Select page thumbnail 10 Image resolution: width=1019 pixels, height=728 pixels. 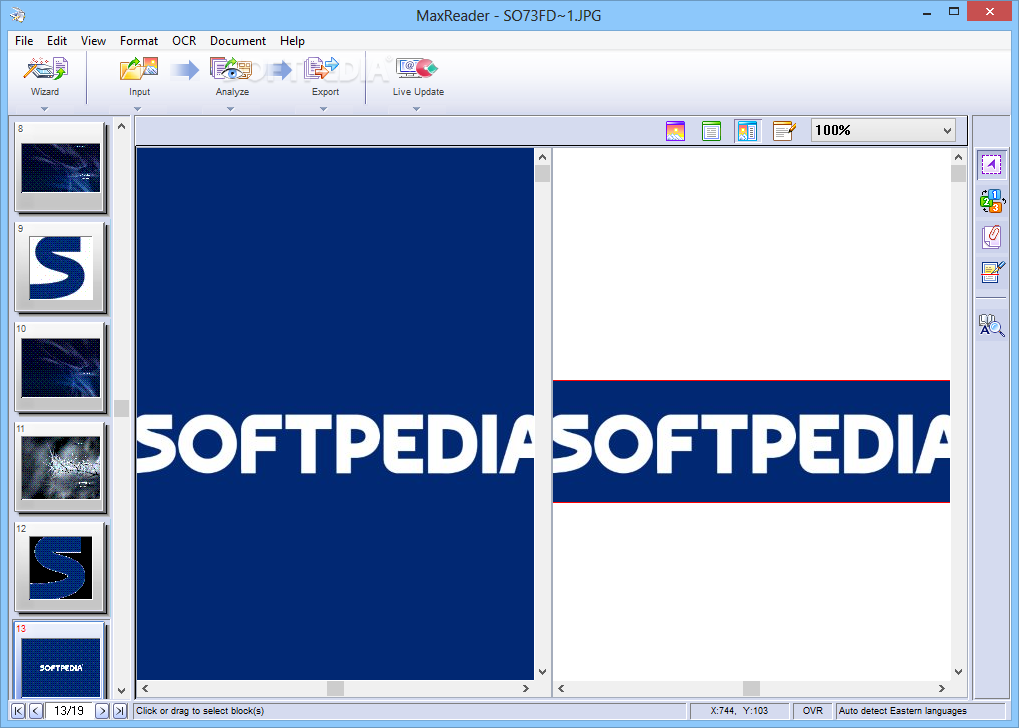click(x=60, y=367)
